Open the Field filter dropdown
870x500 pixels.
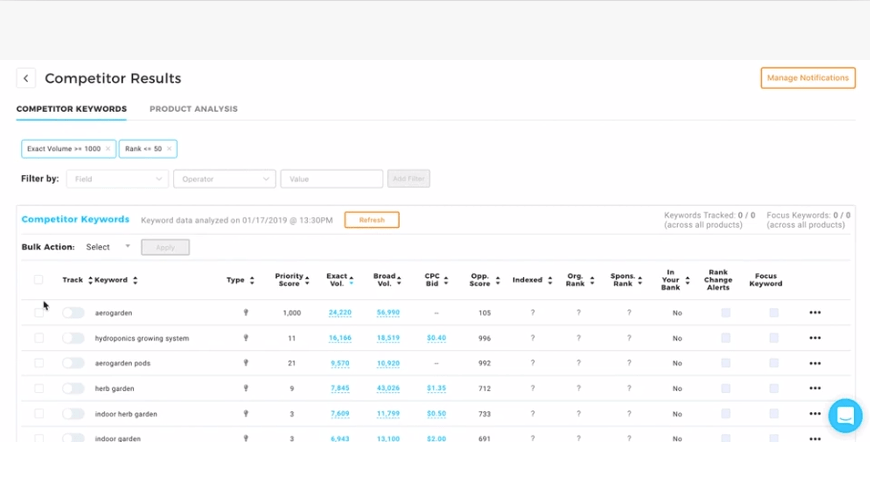pos(117,179)
